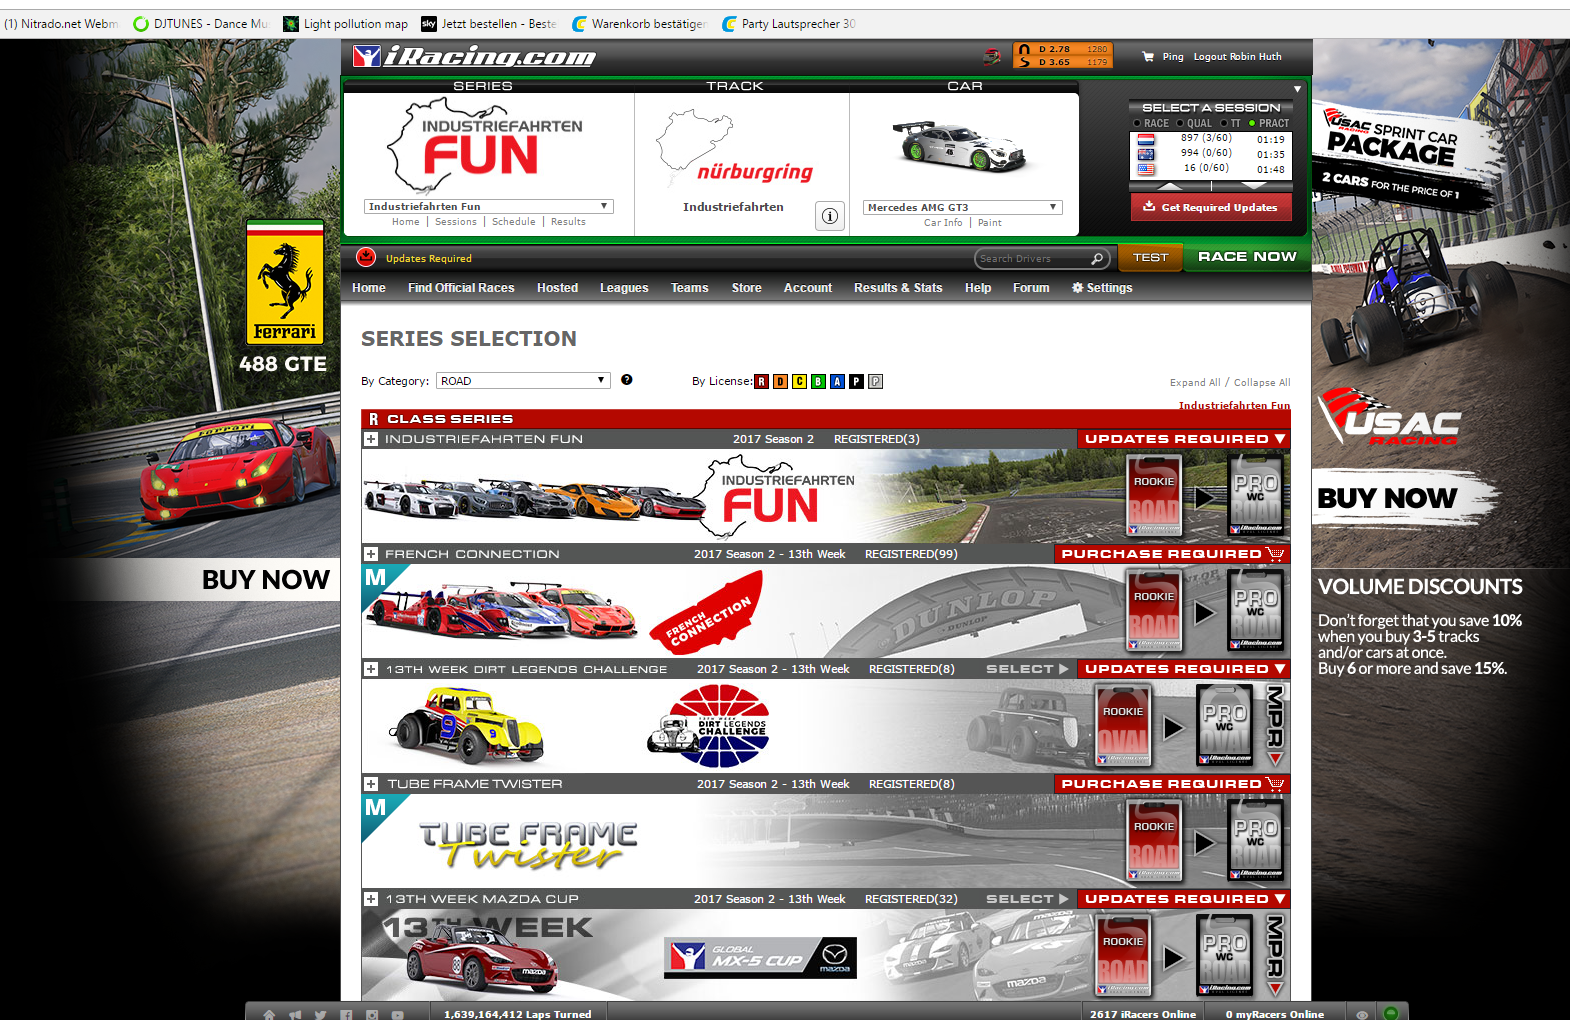Toggle the B license filter
The image size is (1570, 1020).
pyautogui.click(x=819, y=381)
